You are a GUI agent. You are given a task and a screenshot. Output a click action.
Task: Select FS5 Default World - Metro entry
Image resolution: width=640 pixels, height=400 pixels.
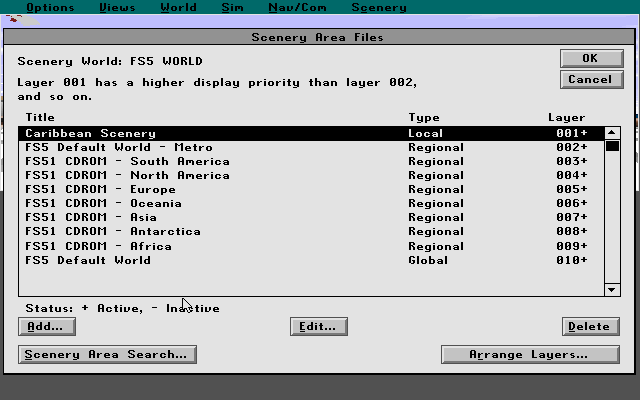coord(118,147)
